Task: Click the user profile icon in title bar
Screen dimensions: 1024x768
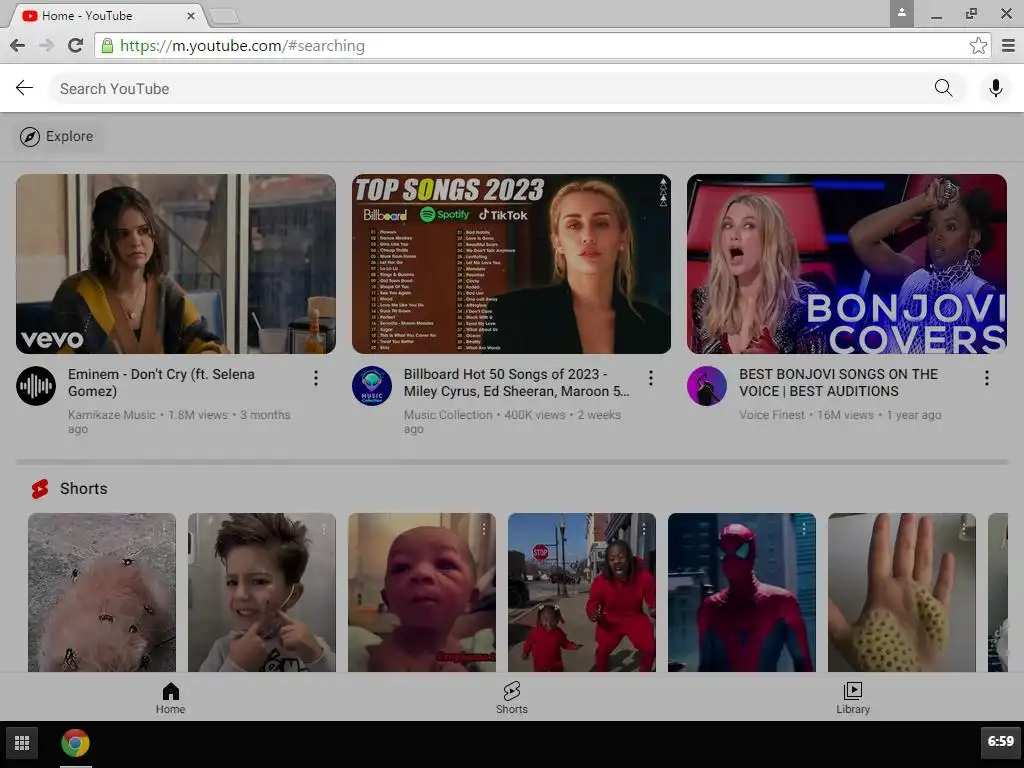Action: coord(901,13)
